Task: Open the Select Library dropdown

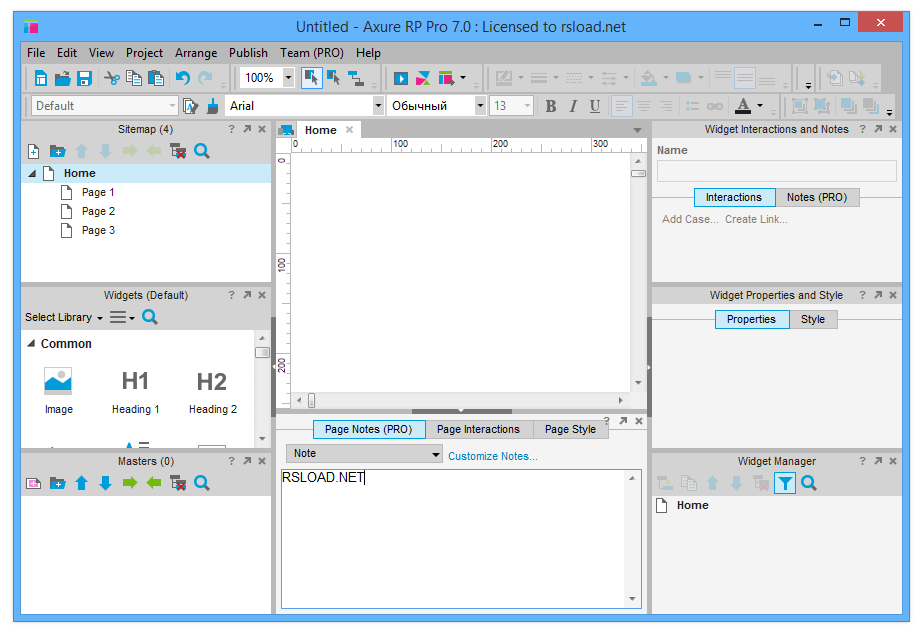Action: tap(64, 317)
